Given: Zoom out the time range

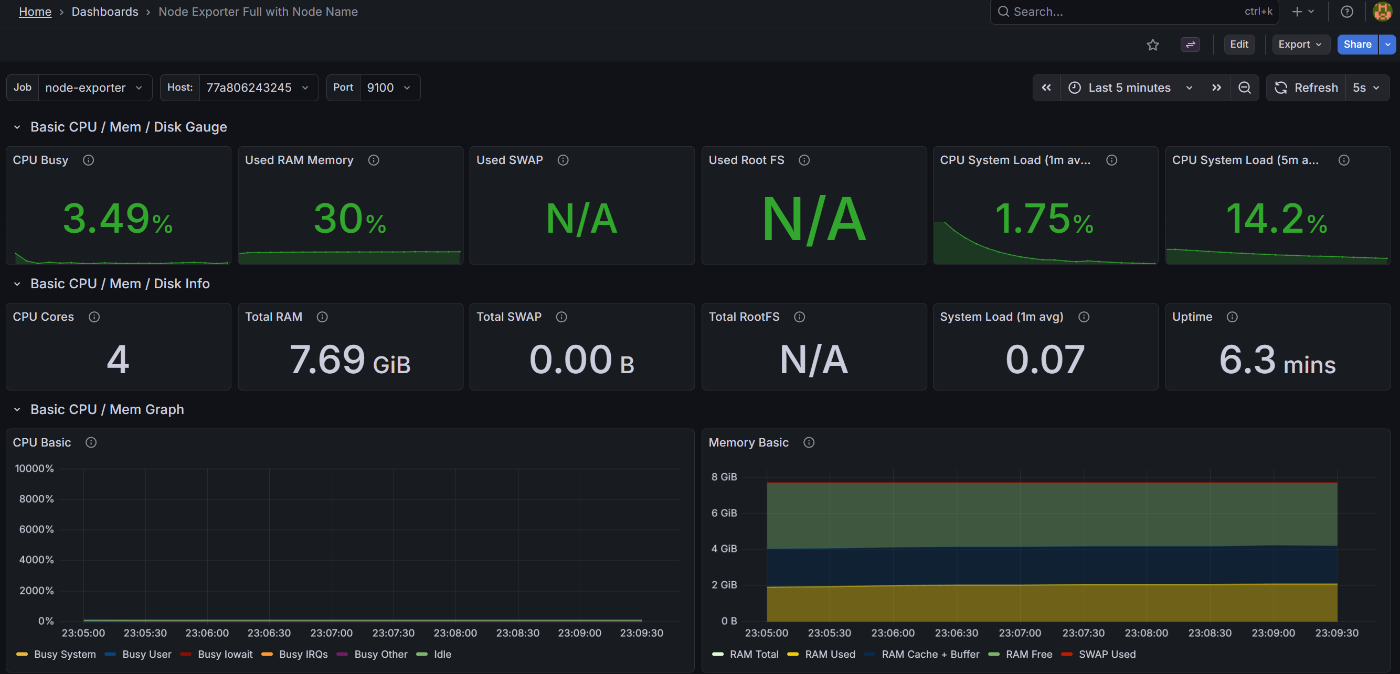Looking at the screenshot, I should 1244,88.
